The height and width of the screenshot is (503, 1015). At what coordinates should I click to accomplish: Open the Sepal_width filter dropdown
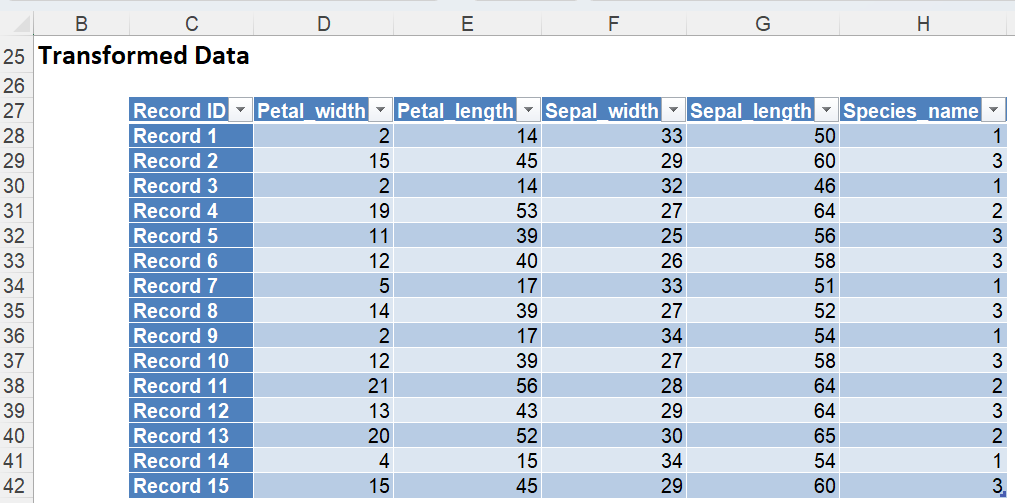pos(674,111)
